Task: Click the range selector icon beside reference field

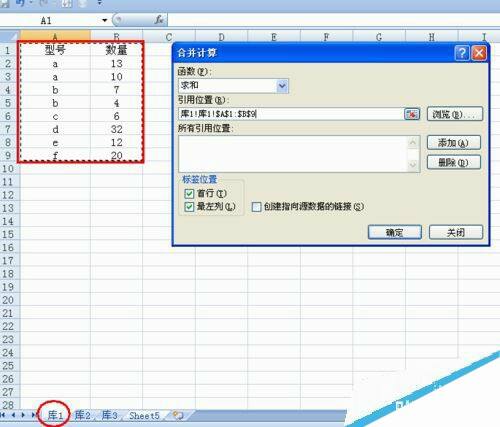Action: pyautogui.click(x=412, y=114)
